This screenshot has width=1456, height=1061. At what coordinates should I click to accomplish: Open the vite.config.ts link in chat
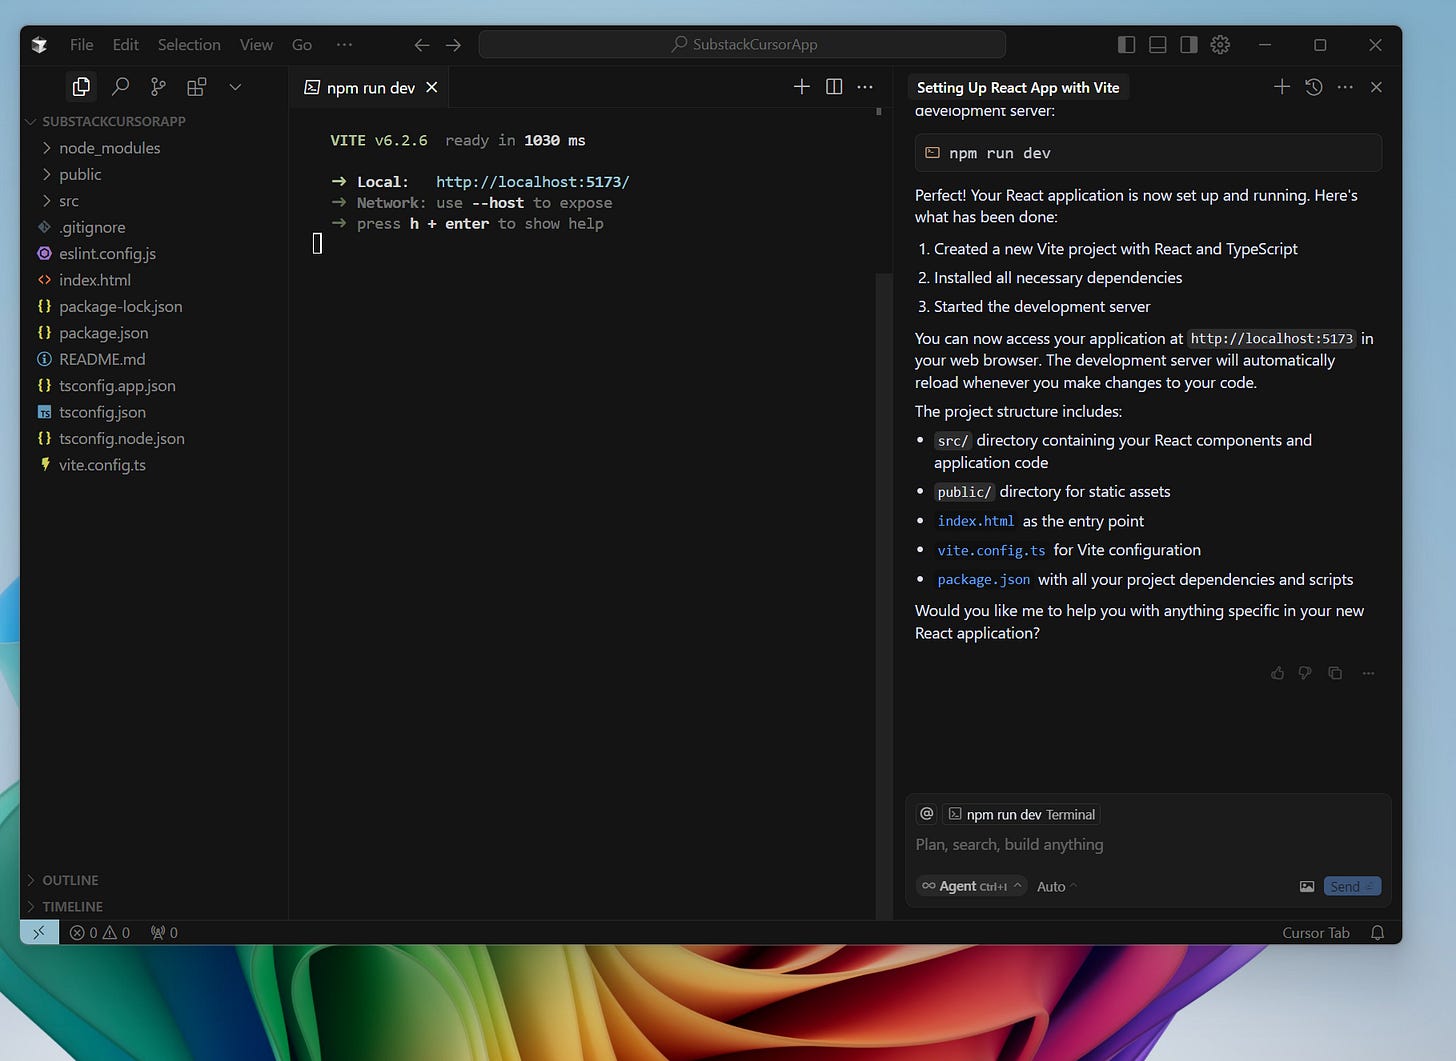point(991,550)
